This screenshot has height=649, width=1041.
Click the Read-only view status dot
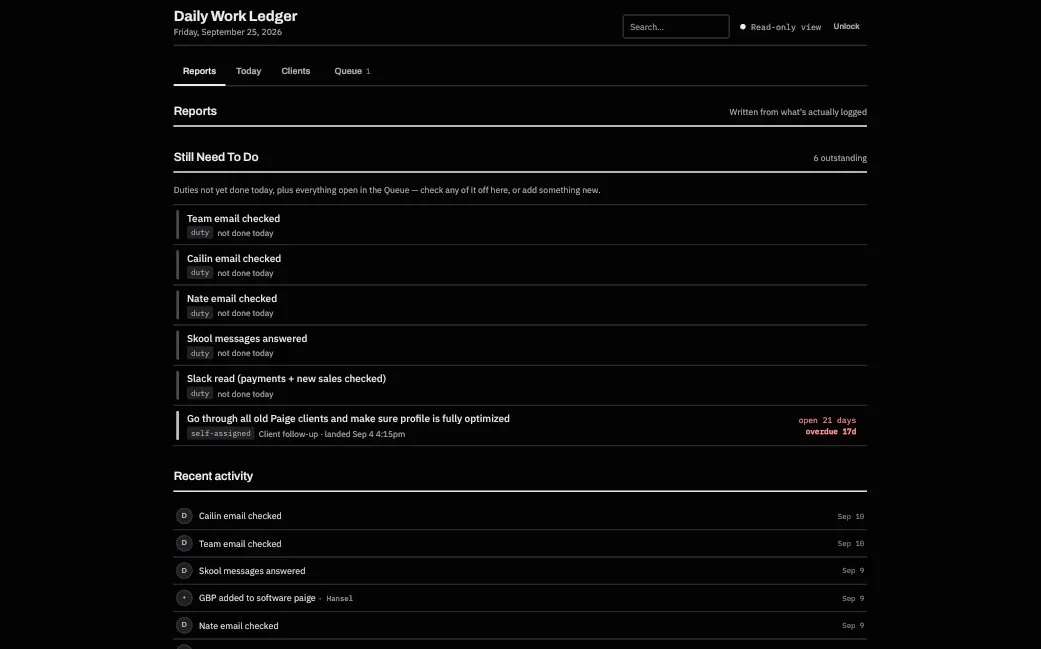click(x=743, y=27)
